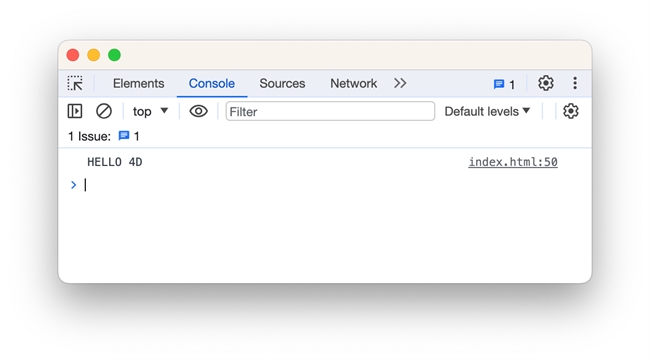
Task: Click the issues counter badge in tab bar
Action: pos(504,84)
